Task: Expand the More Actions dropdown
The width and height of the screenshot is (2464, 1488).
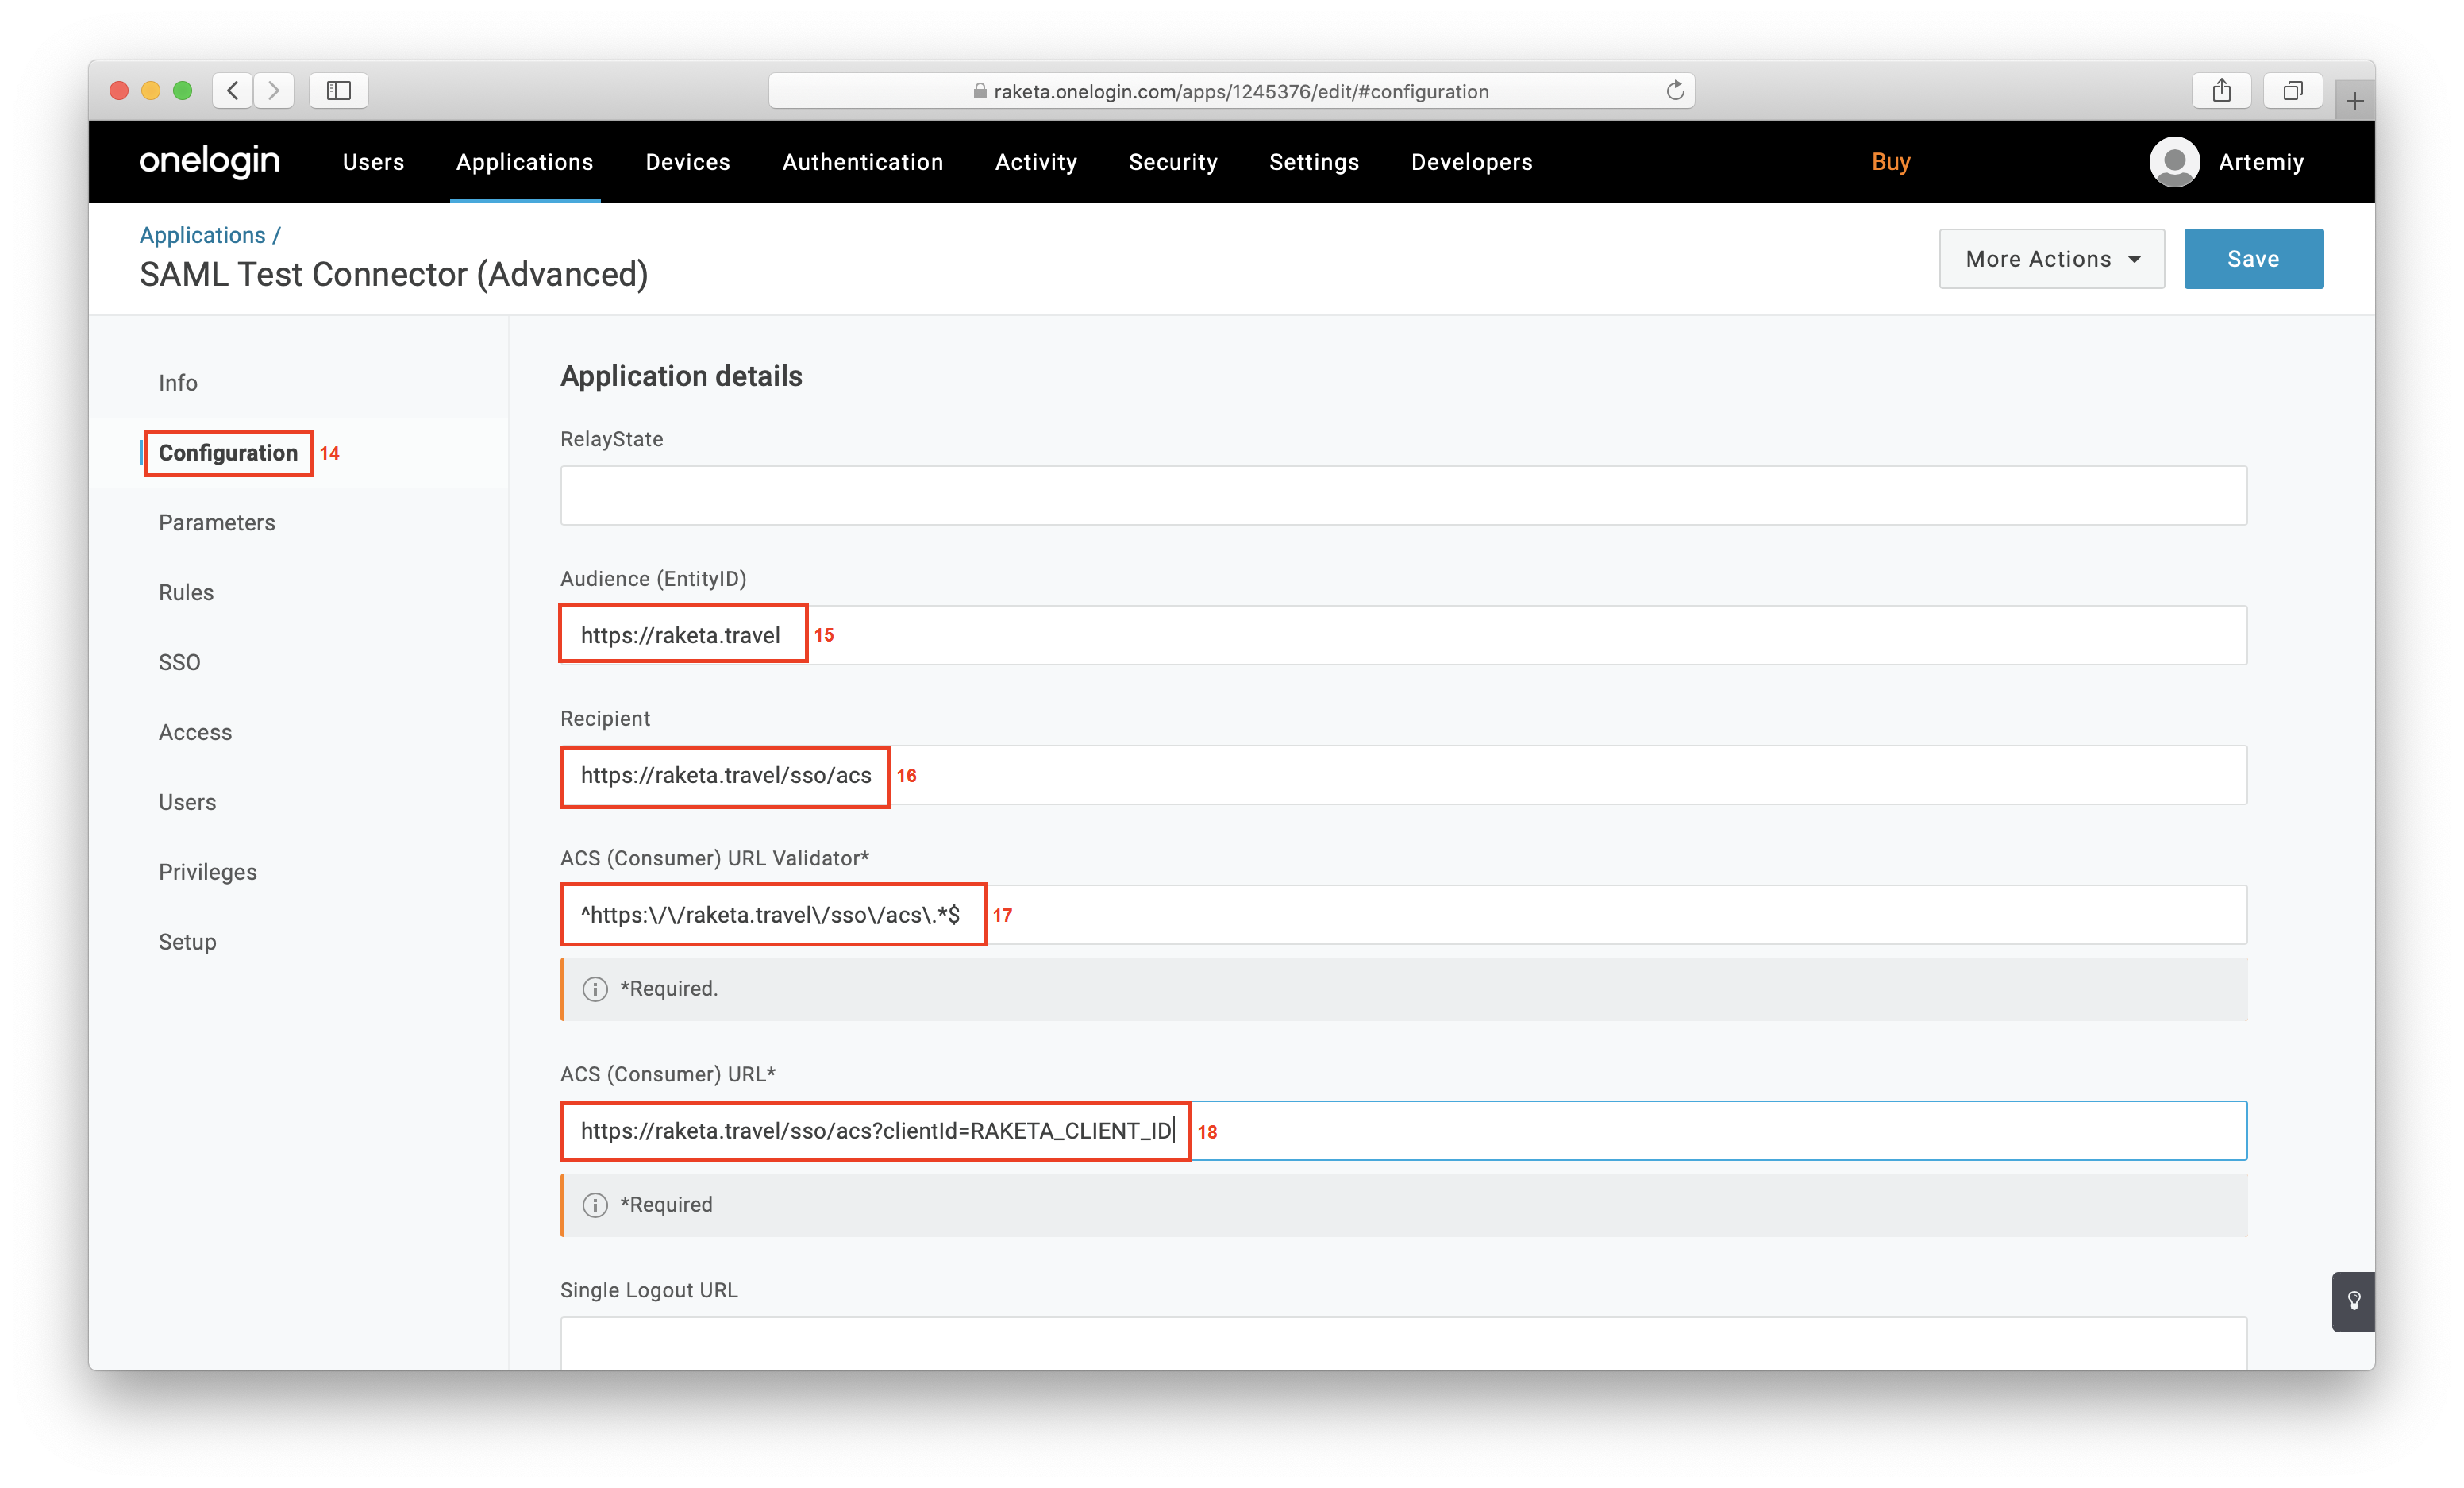Action: coord(2051,259)
